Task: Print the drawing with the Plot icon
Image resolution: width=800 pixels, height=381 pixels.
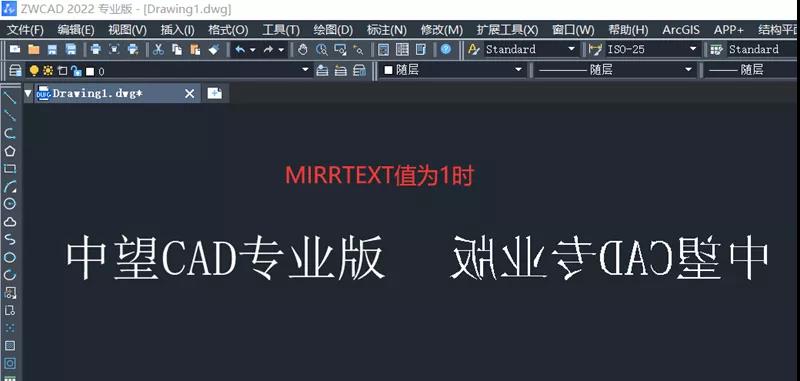Action: point(95,49)
